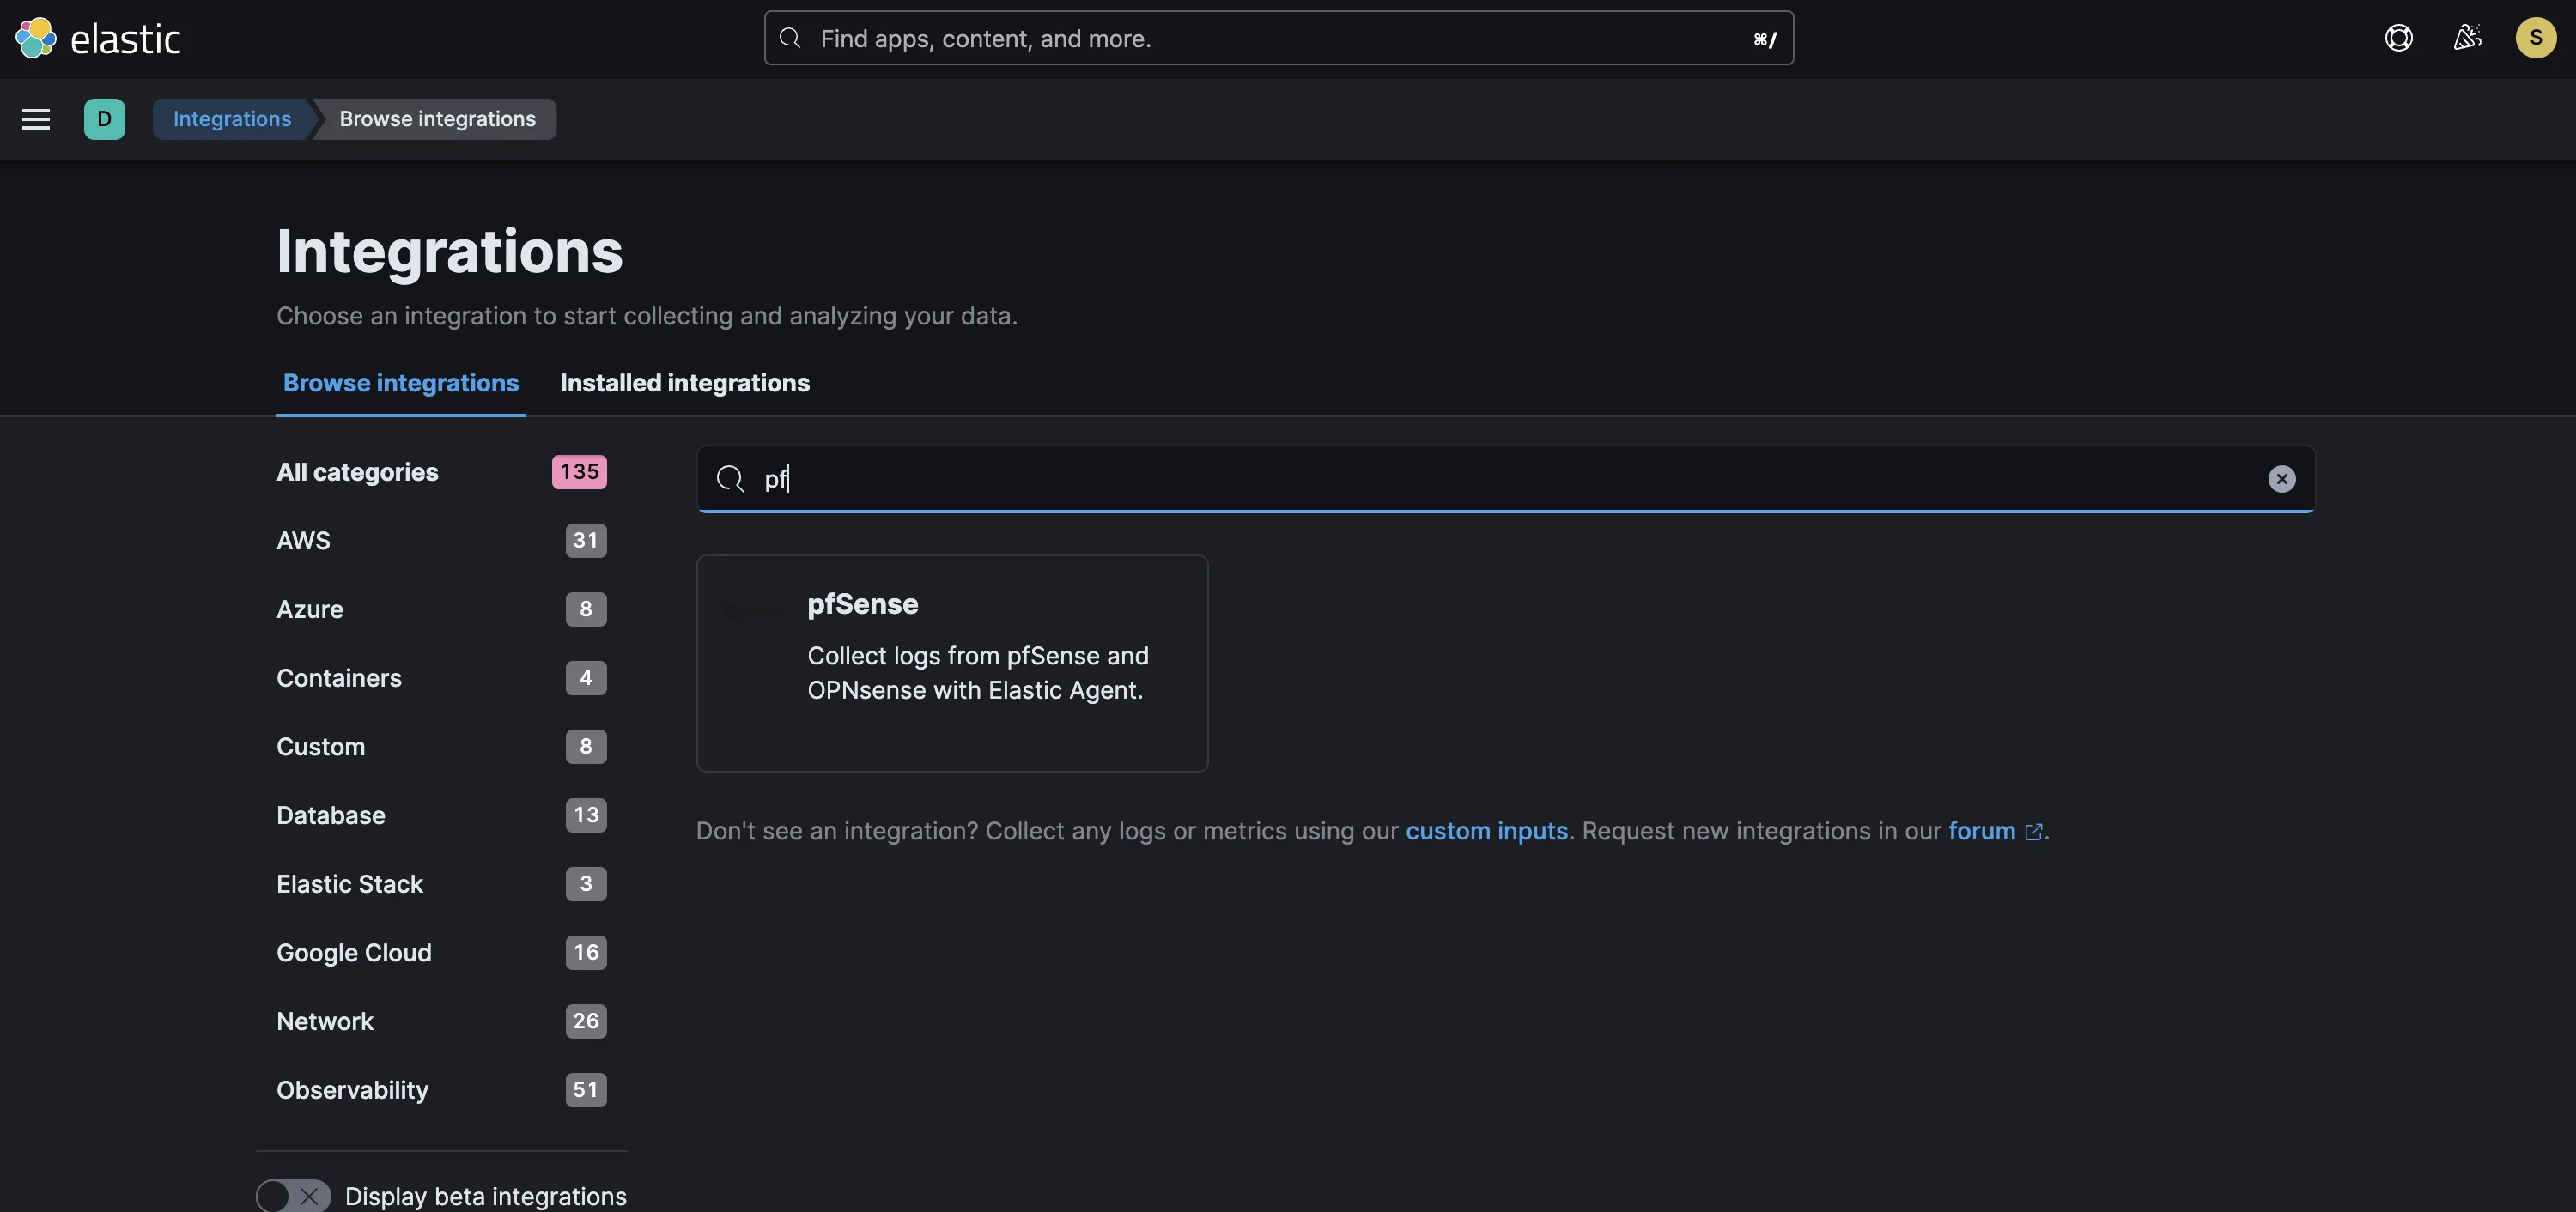Filter by Custom category
The width and height of the screenshot is (2576, 1212).
[441, 747]
